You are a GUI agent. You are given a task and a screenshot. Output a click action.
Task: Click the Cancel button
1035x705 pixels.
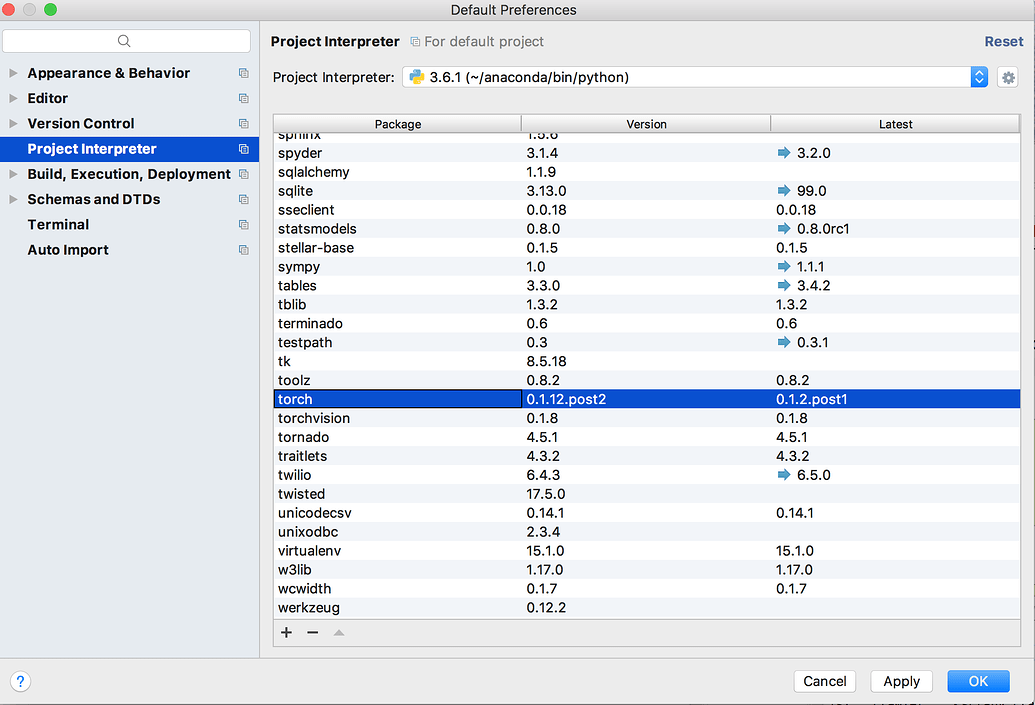tap(824, 681)
